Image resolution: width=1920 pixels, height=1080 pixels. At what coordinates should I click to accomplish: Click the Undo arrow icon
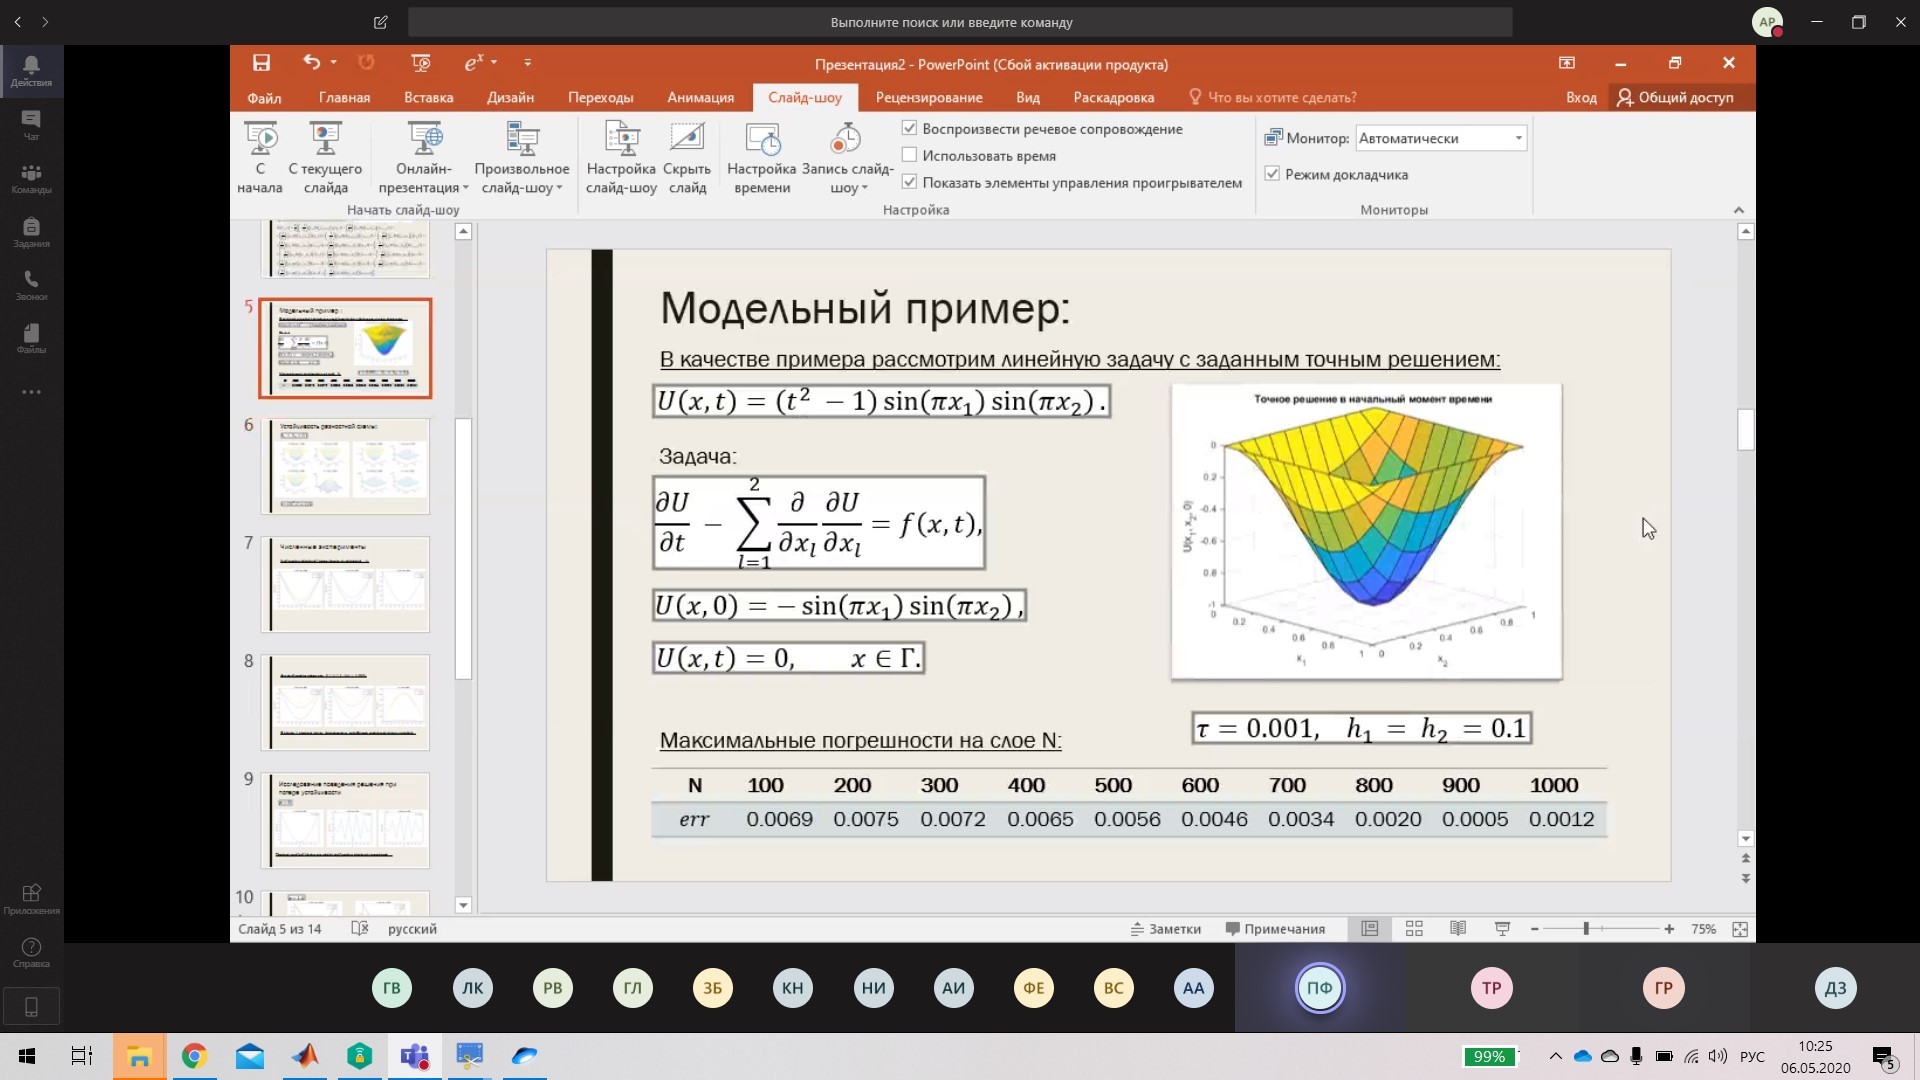(x=311, y=63)
